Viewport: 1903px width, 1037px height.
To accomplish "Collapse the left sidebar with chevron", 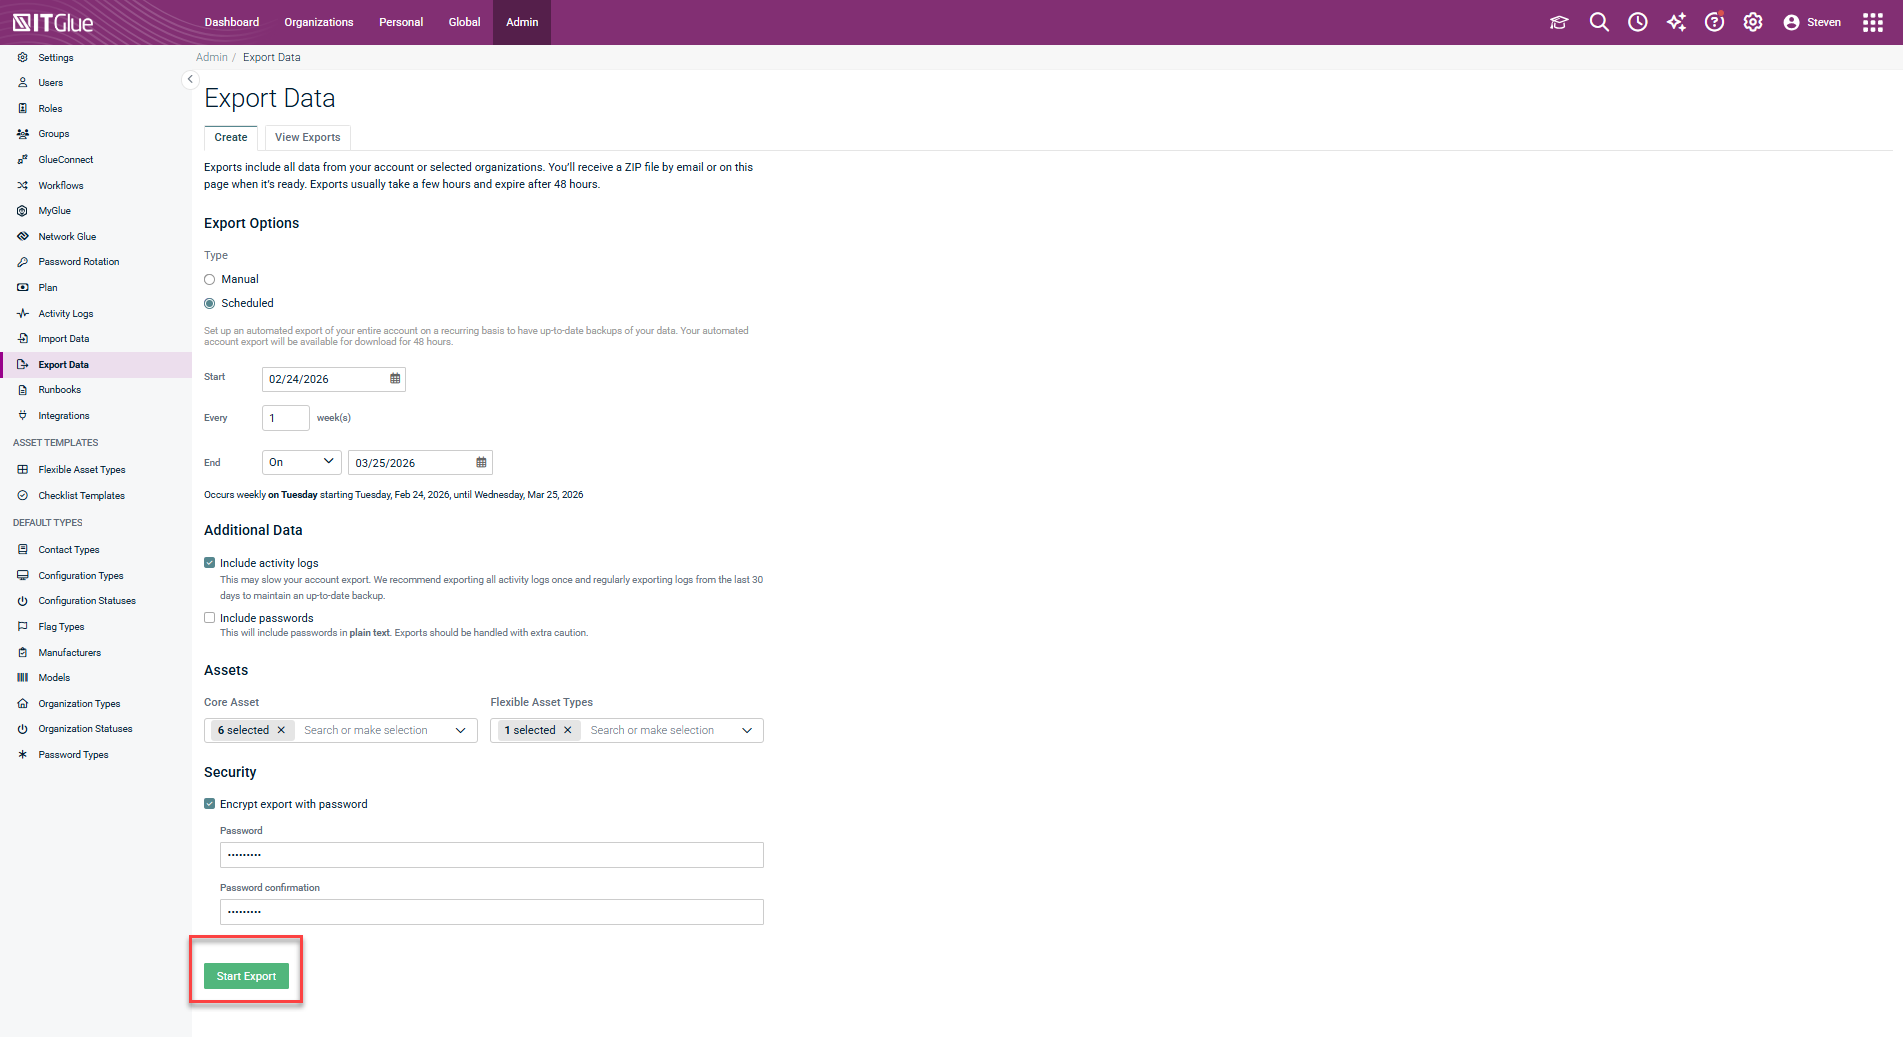I will (x=190, y=79).
